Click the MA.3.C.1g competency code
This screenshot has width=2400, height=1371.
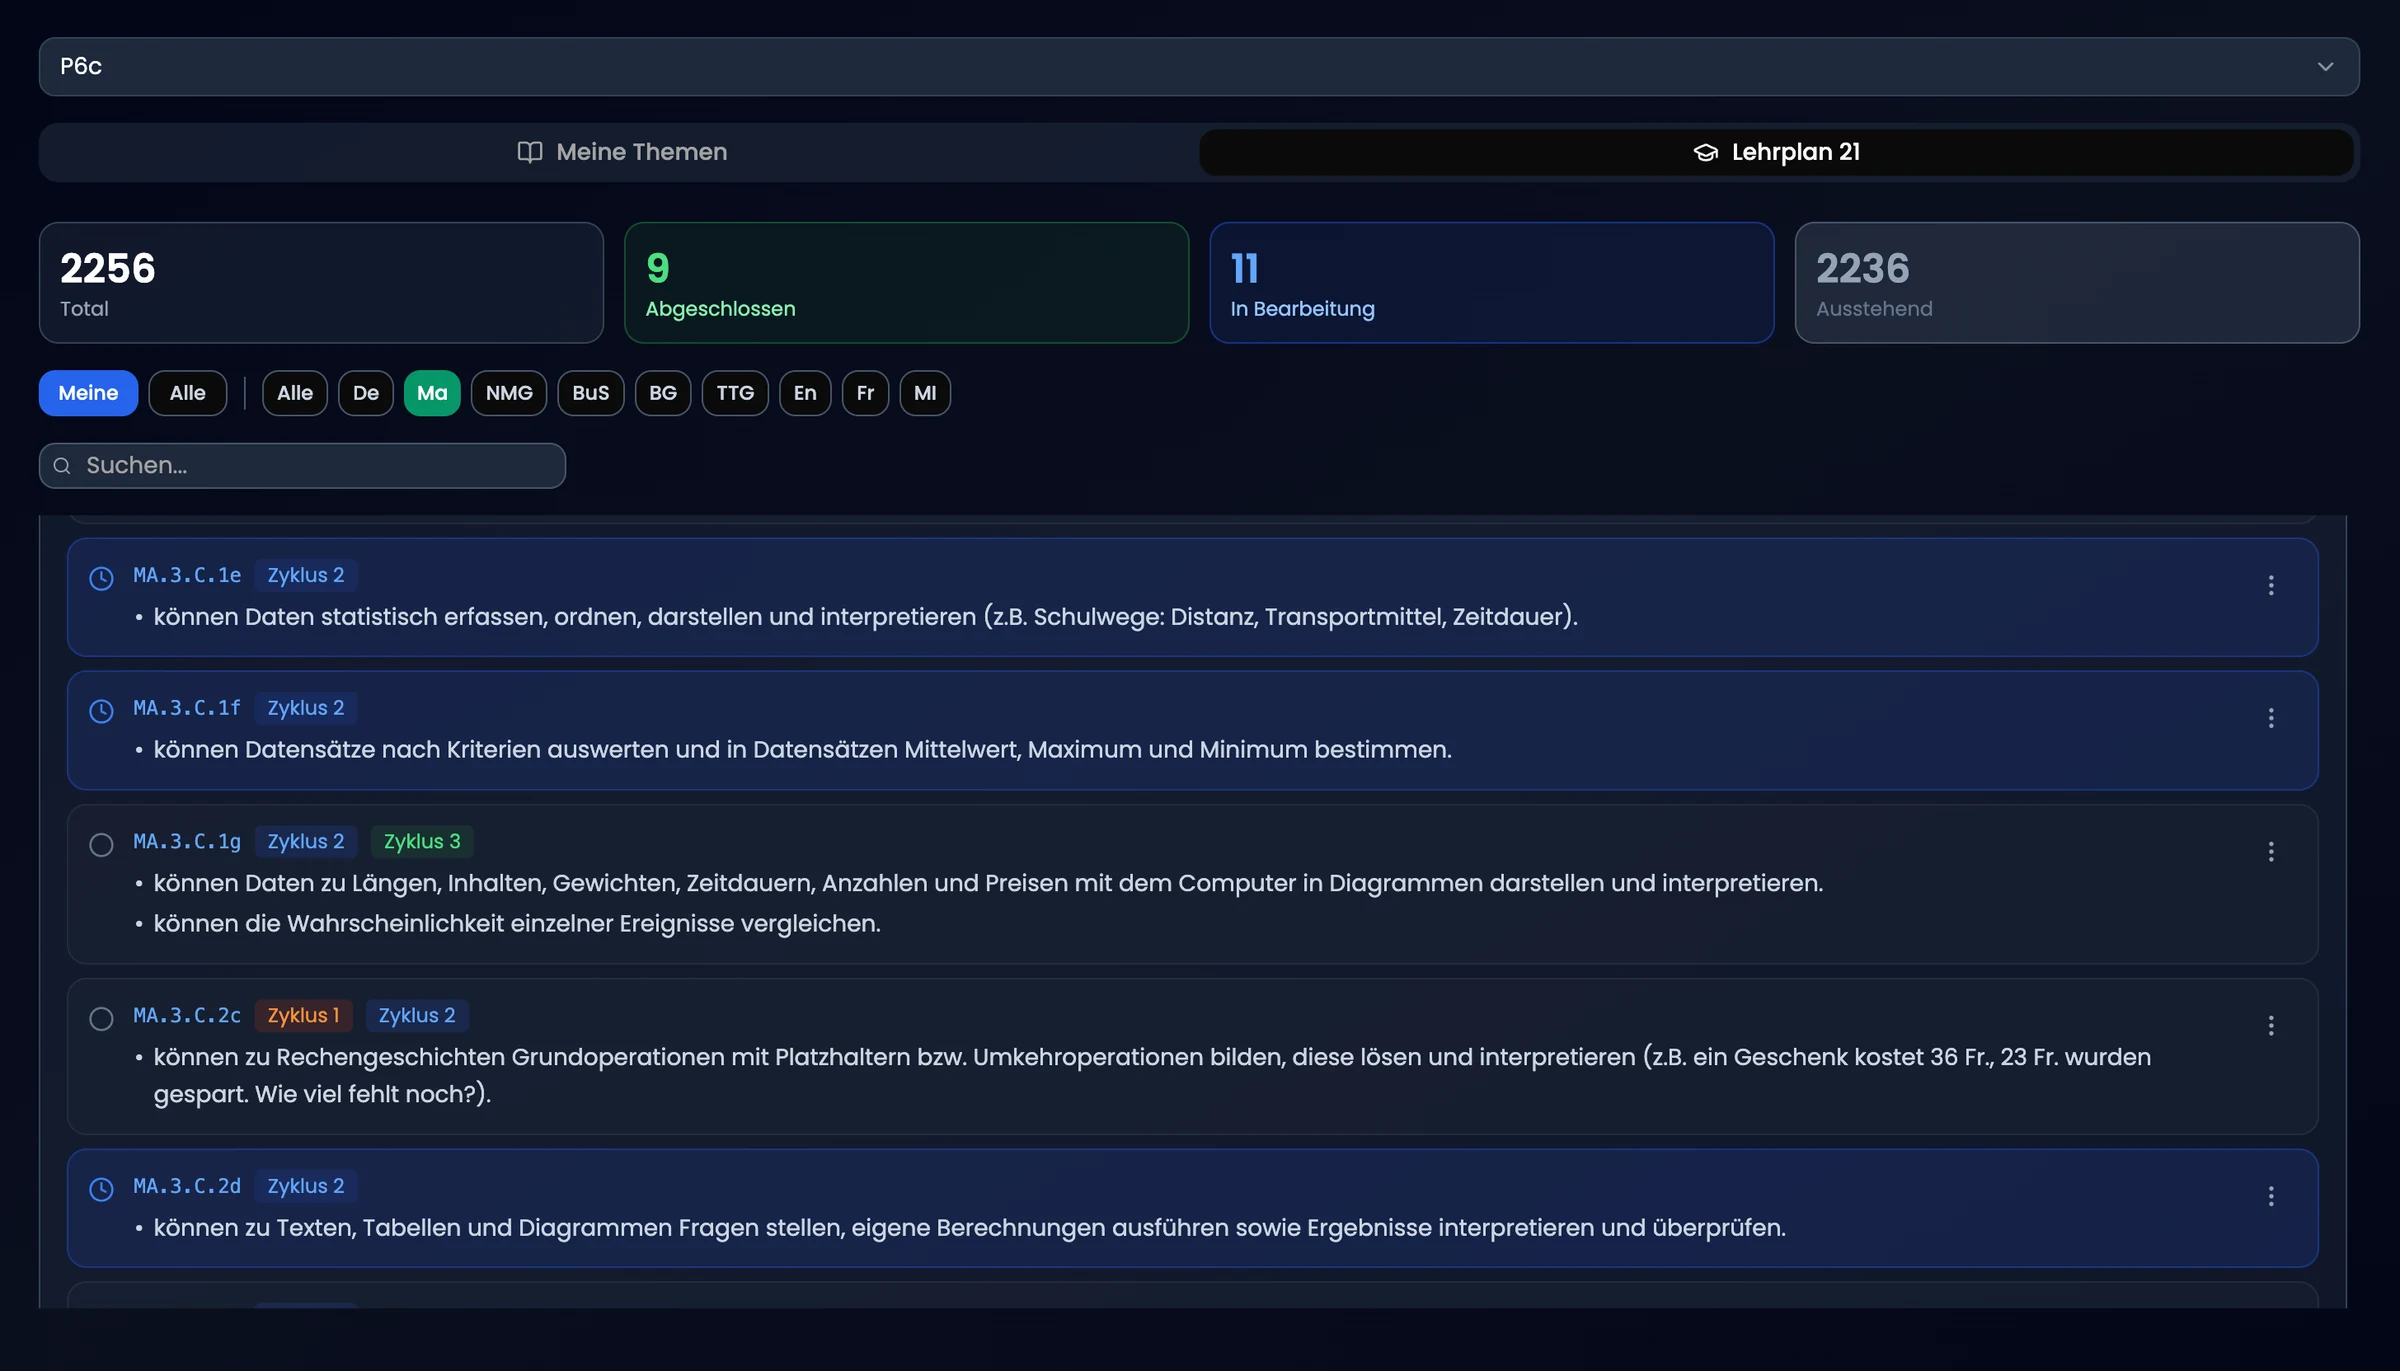point(187,842)
